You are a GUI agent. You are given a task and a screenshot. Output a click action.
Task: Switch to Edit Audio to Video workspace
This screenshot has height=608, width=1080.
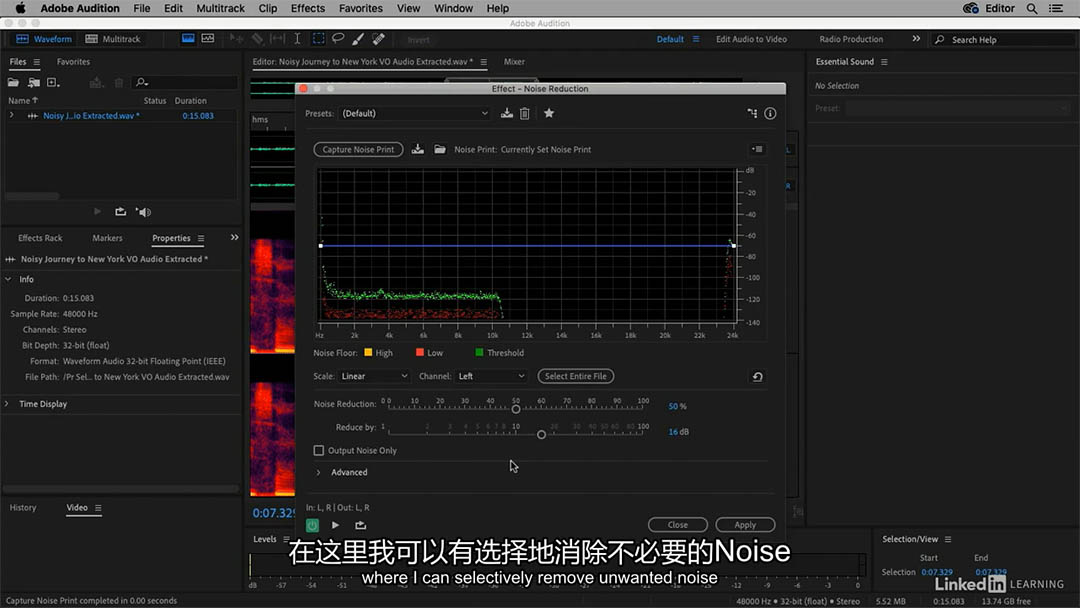[x=751, y=39]
